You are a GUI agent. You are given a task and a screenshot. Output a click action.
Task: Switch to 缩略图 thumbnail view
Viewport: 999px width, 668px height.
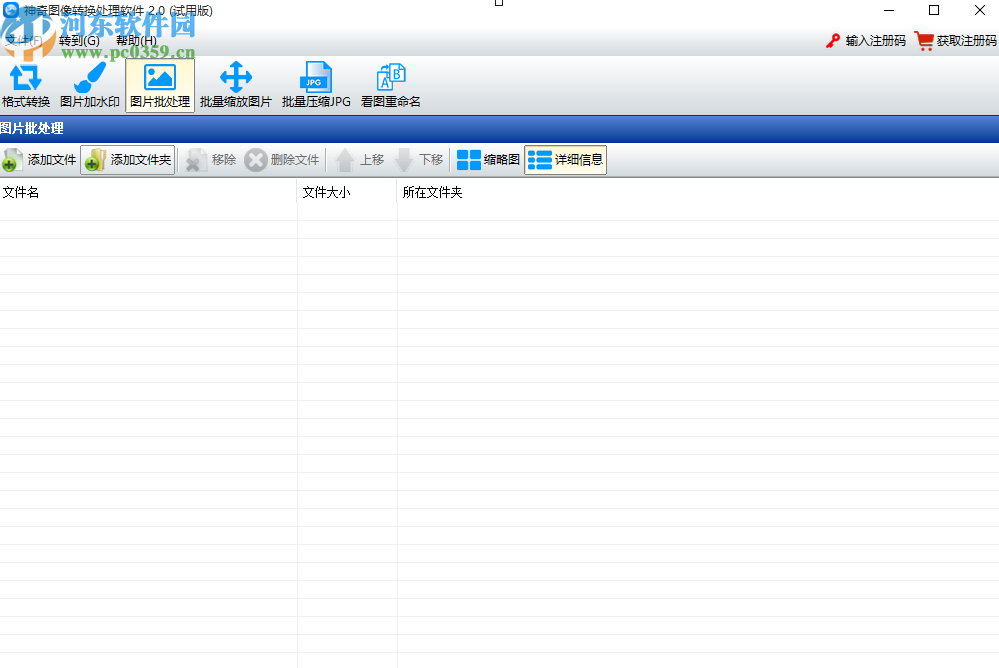pyautogui.click(x=489, y=160)
